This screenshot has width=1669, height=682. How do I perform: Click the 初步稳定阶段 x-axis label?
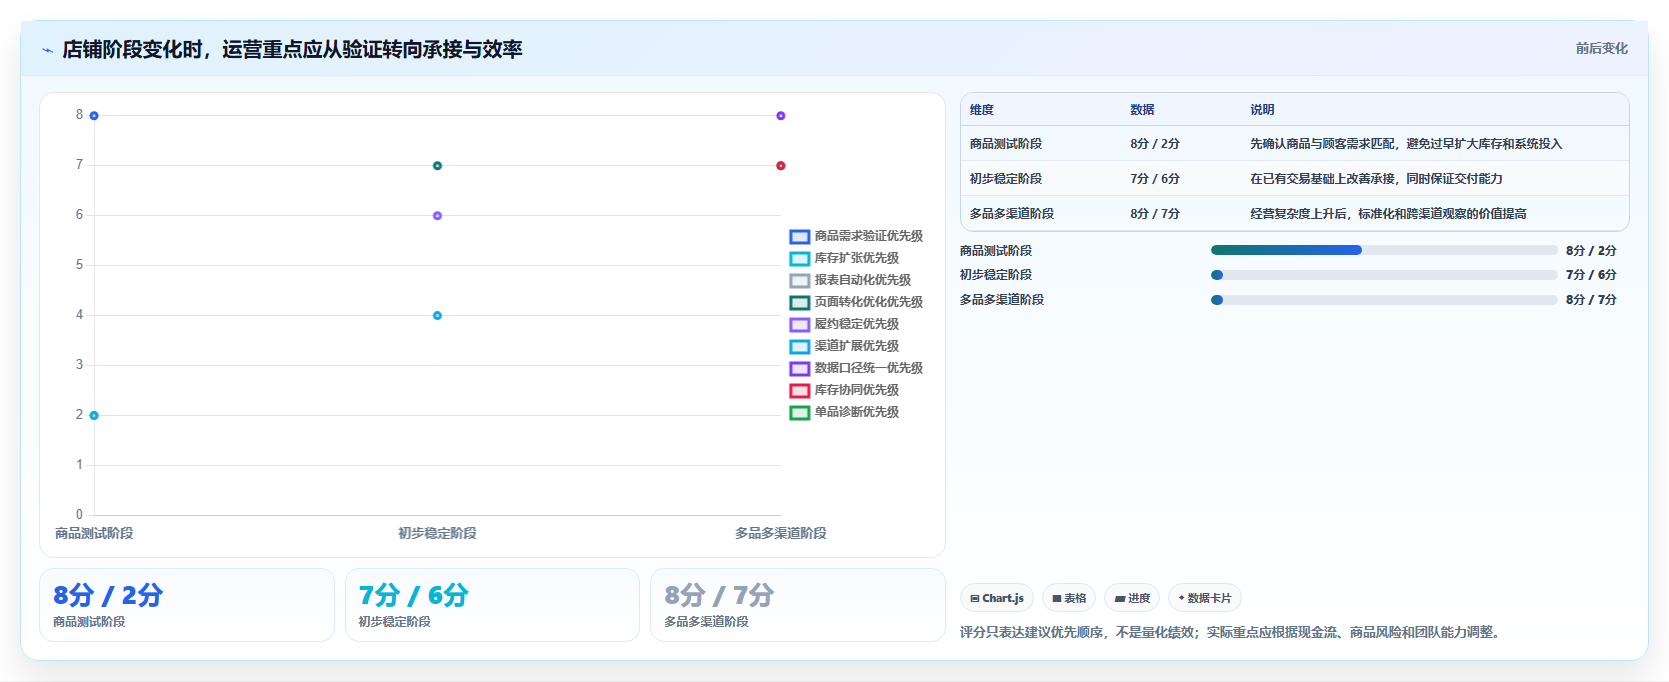437,533
